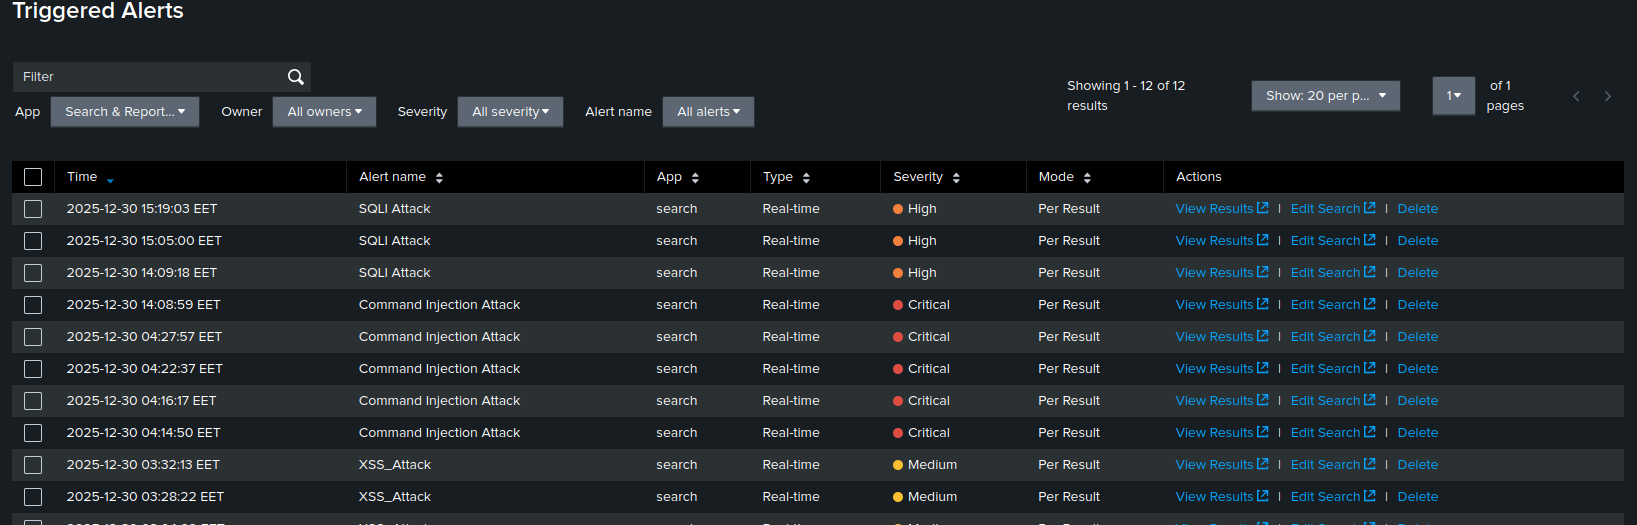Sort by Mode column arrows

pyautogui.click(x=1087, y=178)
